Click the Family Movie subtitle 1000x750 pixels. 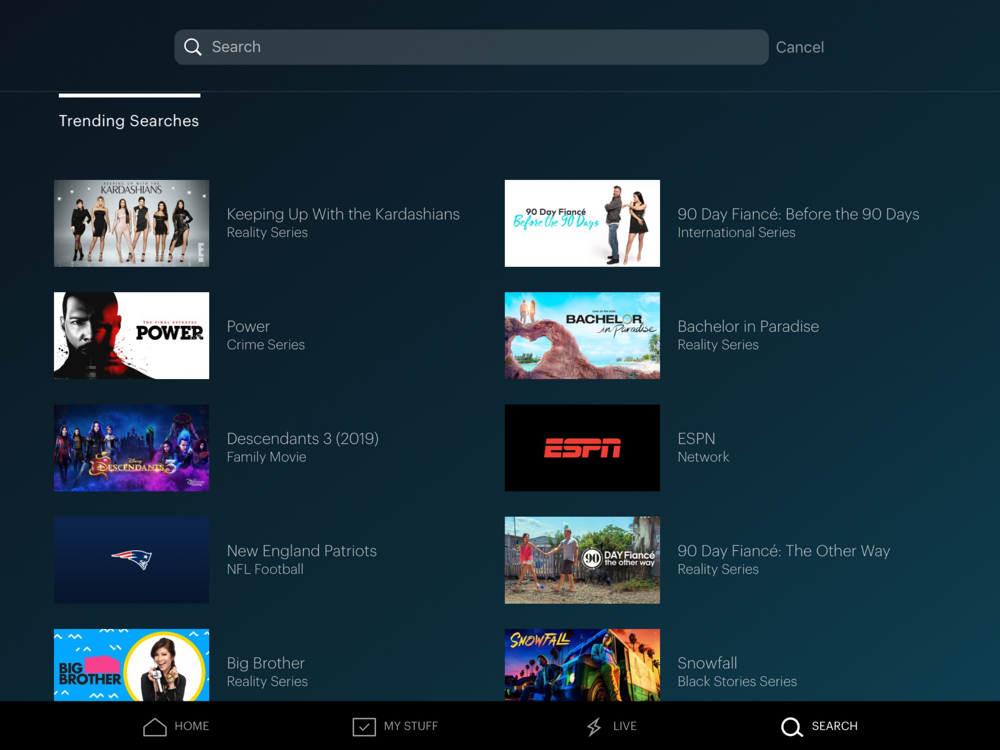pos(267,457)
